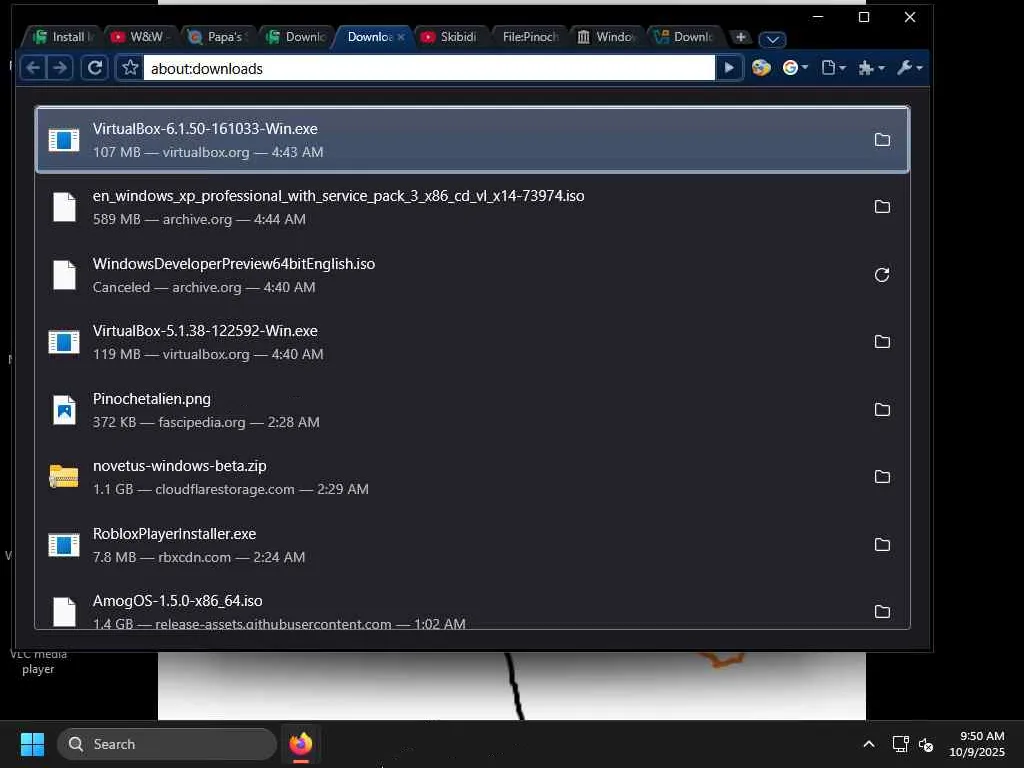Go forward with the forward arrow button
Screen dimensions: 1024x768
pos(59,68)
